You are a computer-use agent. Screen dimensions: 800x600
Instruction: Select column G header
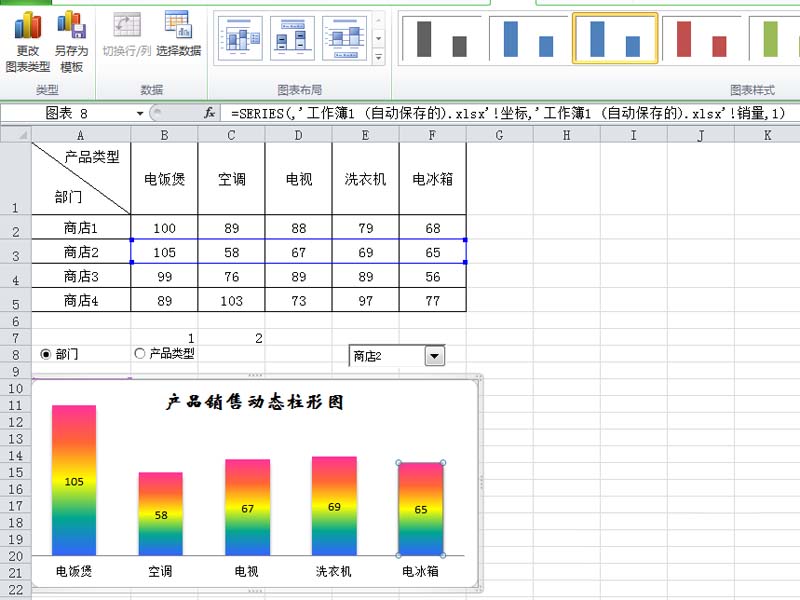pos(499,135)
